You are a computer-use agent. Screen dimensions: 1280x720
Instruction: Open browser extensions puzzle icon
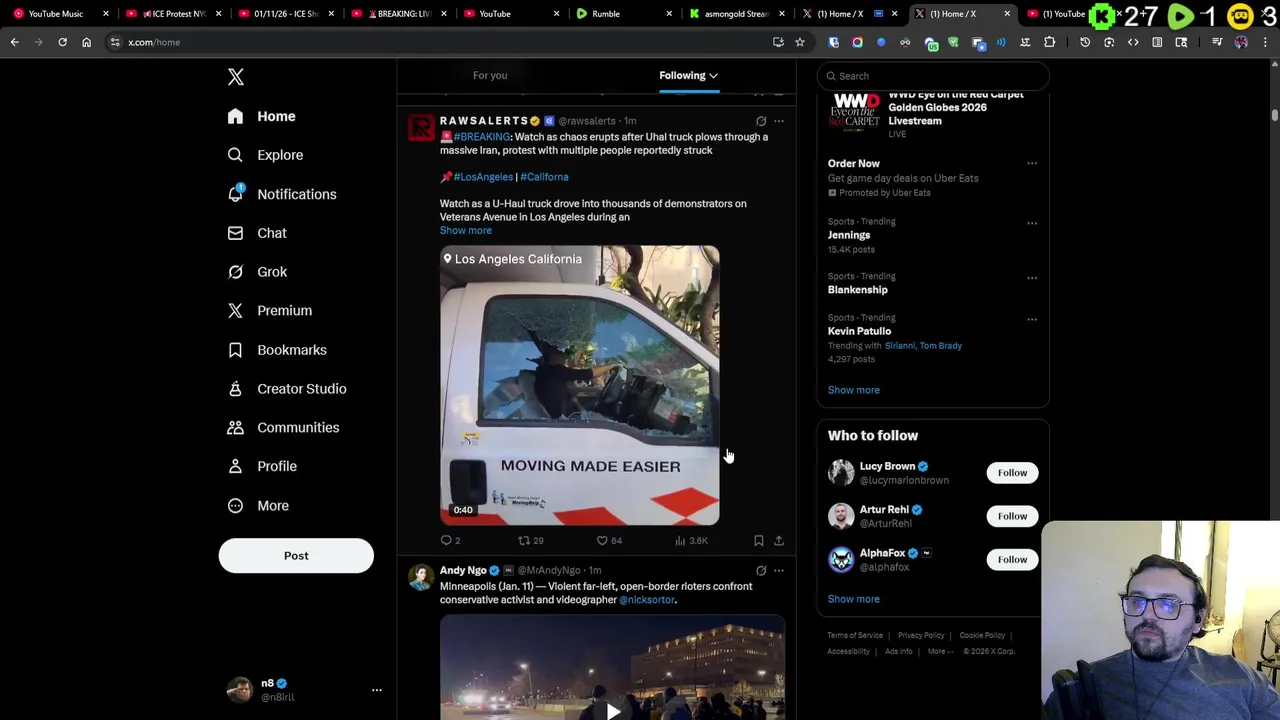point(1049,42)
